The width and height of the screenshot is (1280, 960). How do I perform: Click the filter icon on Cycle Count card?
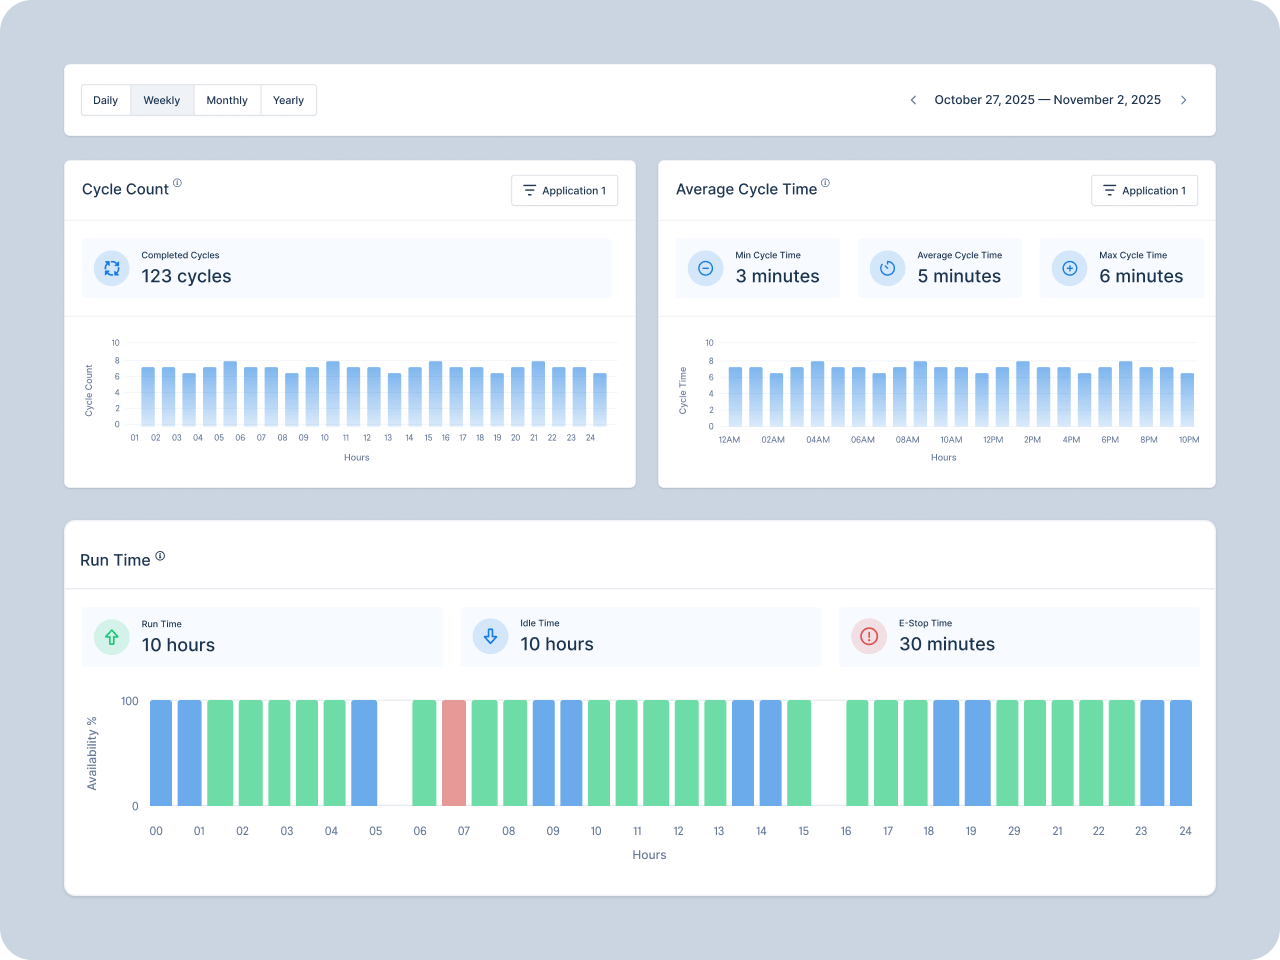pos(531,190)
